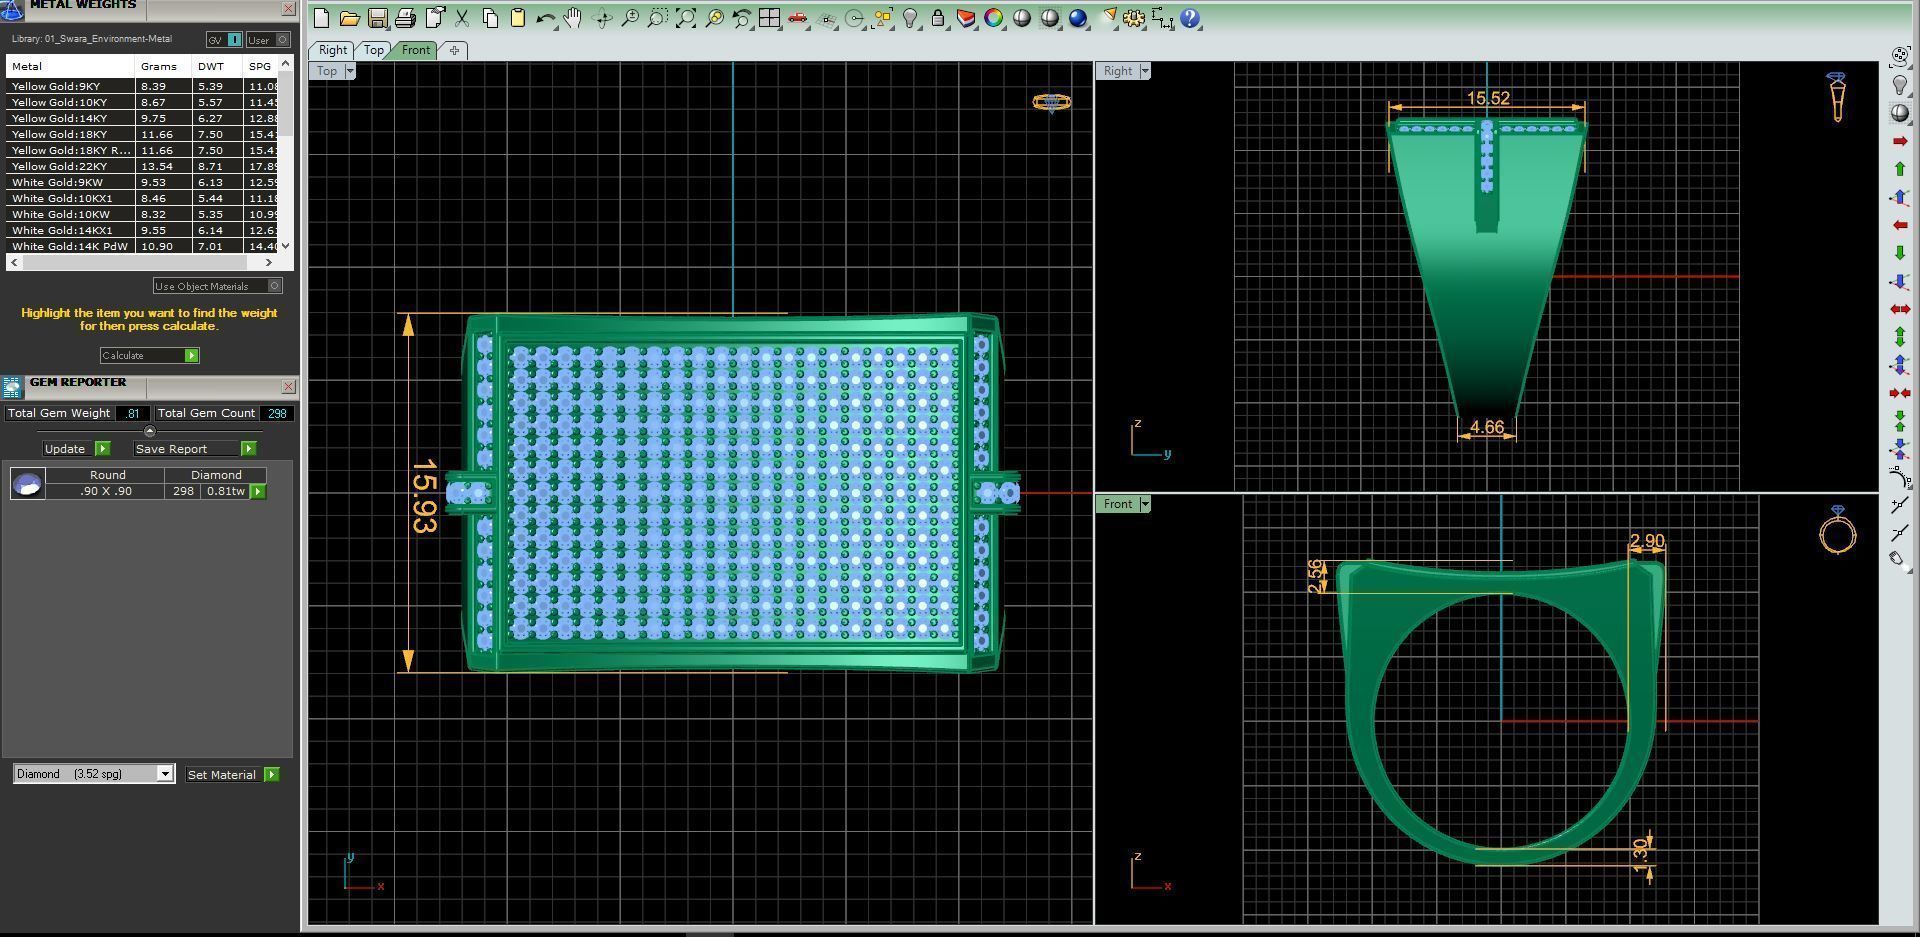Image resolution: width=1920 pixels, height=937 pixels.
Task: Click Zoom Extents magnifier icon
Action: 685,18
